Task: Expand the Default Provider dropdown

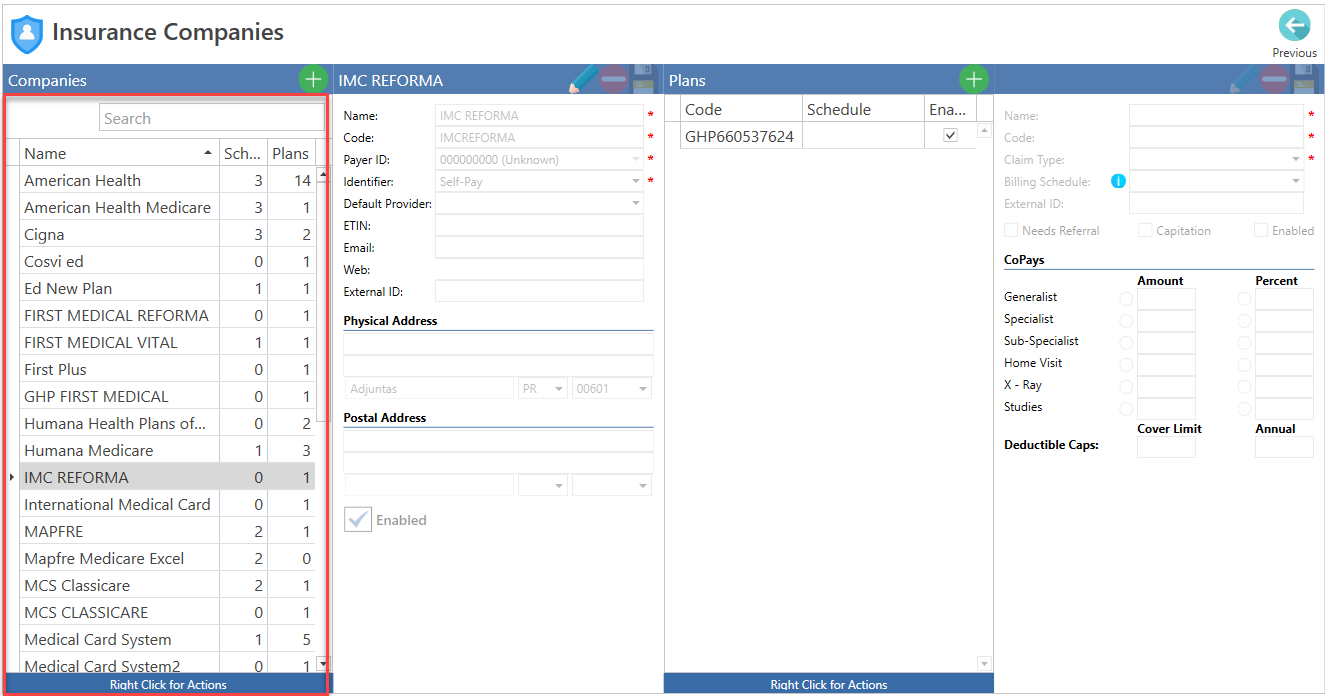Action: tap(635, 203)
